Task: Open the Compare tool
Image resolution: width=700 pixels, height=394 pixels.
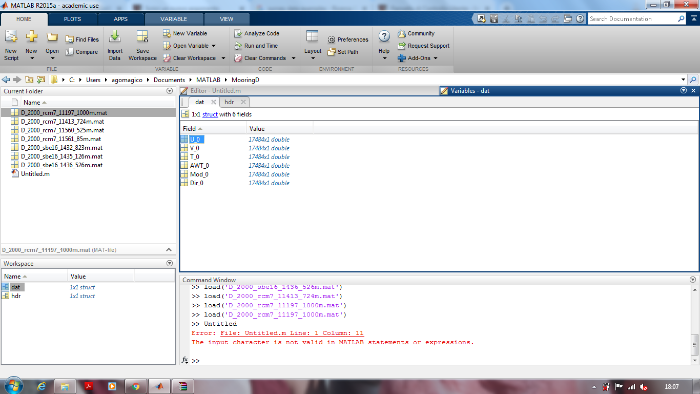Action: [x=82, y=52]
